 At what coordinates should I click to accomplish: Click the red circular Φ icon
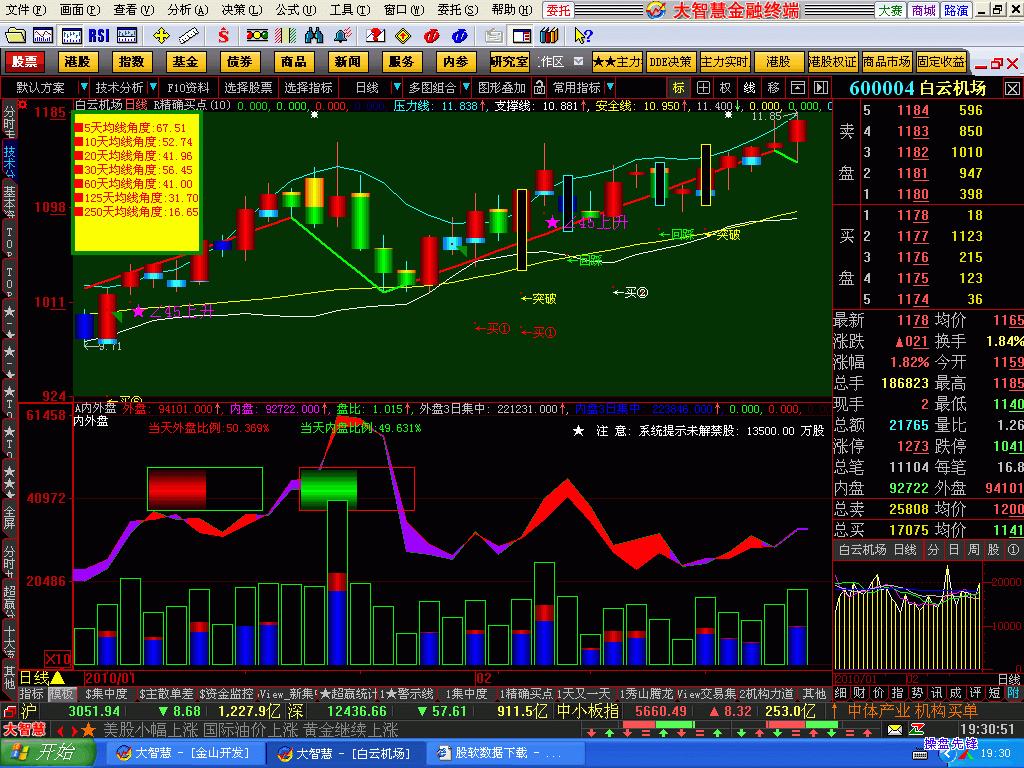(x=432, y=36)
